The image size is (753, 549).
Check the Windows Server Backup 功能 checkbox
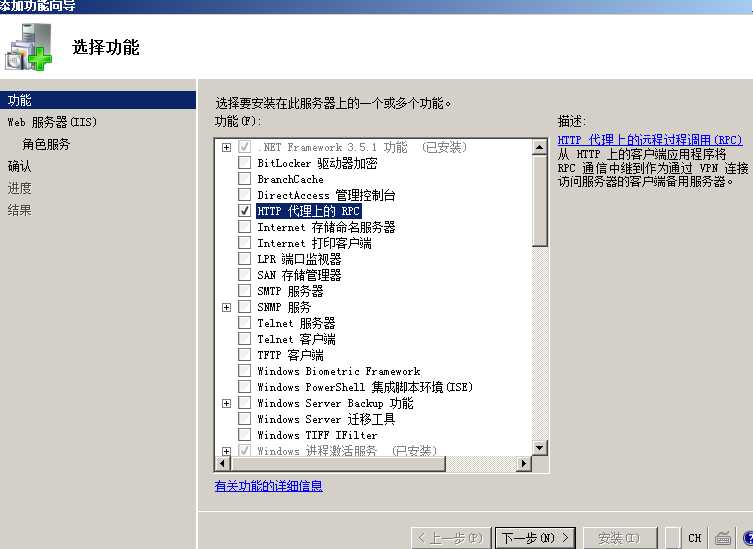click(244, 403)
